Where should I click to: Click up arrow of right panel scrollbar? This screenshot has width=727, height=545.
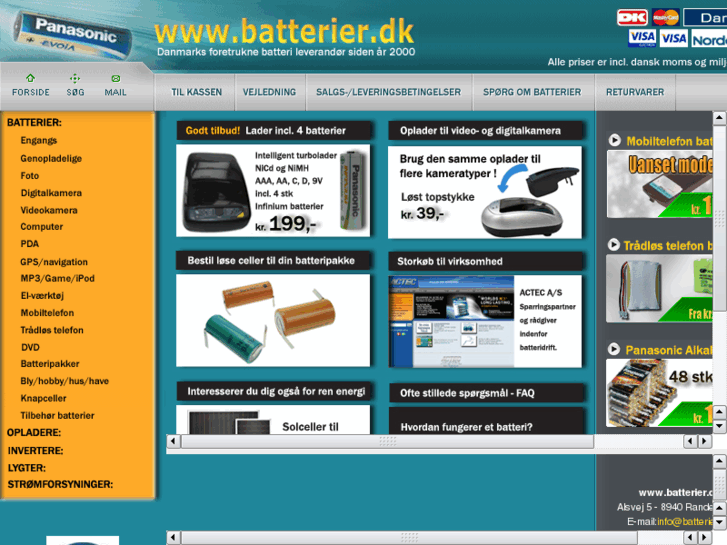pos(719,118)
